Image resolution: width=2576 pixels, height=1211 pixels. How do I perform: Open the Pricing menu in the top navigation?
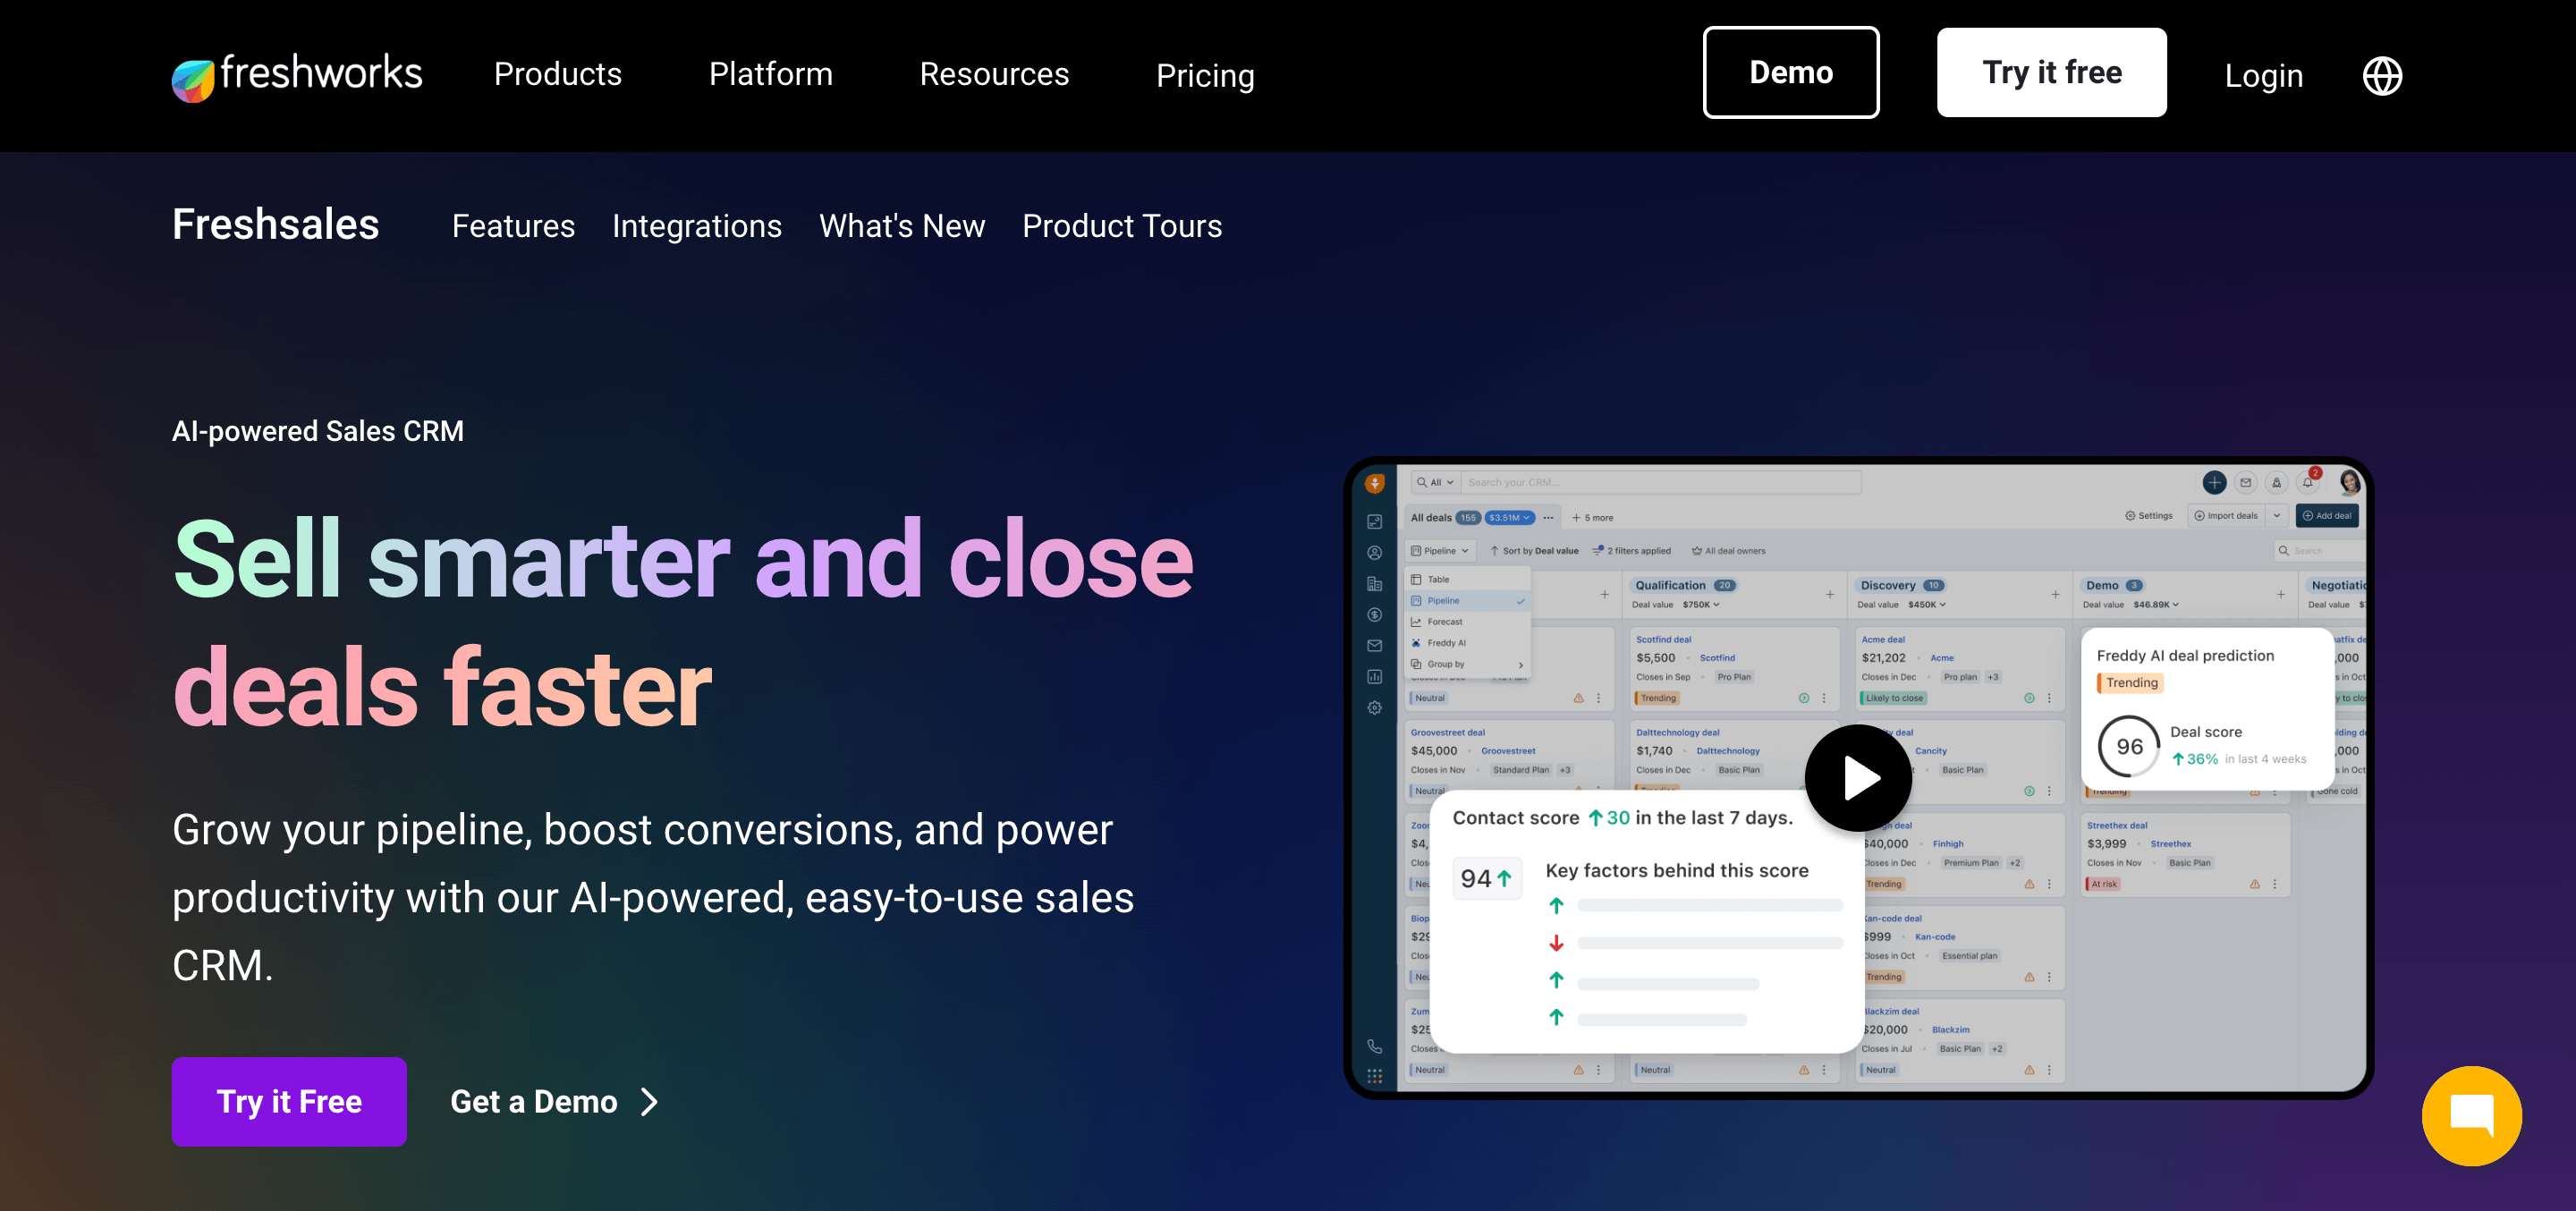click(x=1205, y=75)
